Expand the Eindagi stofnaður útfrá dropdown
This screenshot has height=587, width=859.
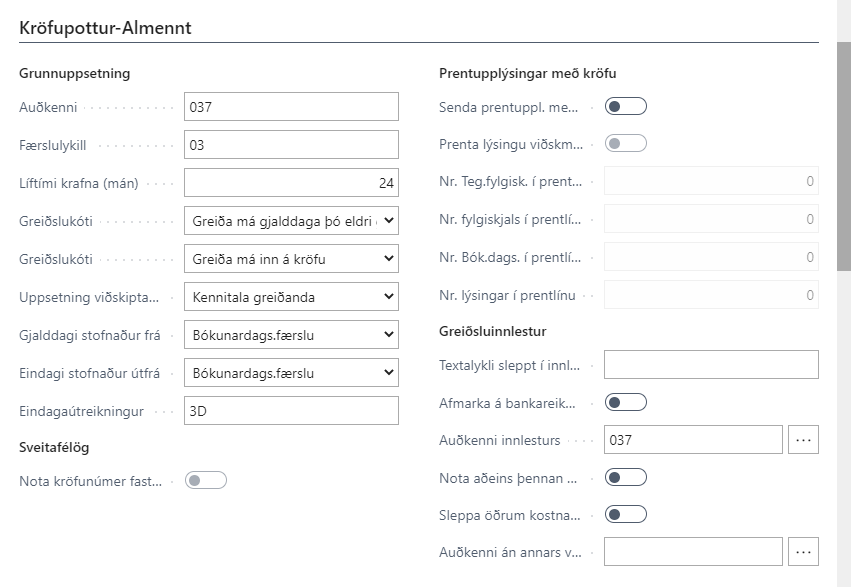pos(291,373)
